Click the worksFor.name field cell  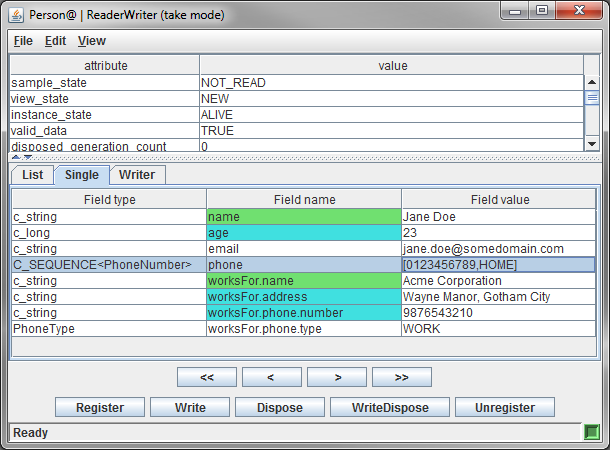pos(304,280)
